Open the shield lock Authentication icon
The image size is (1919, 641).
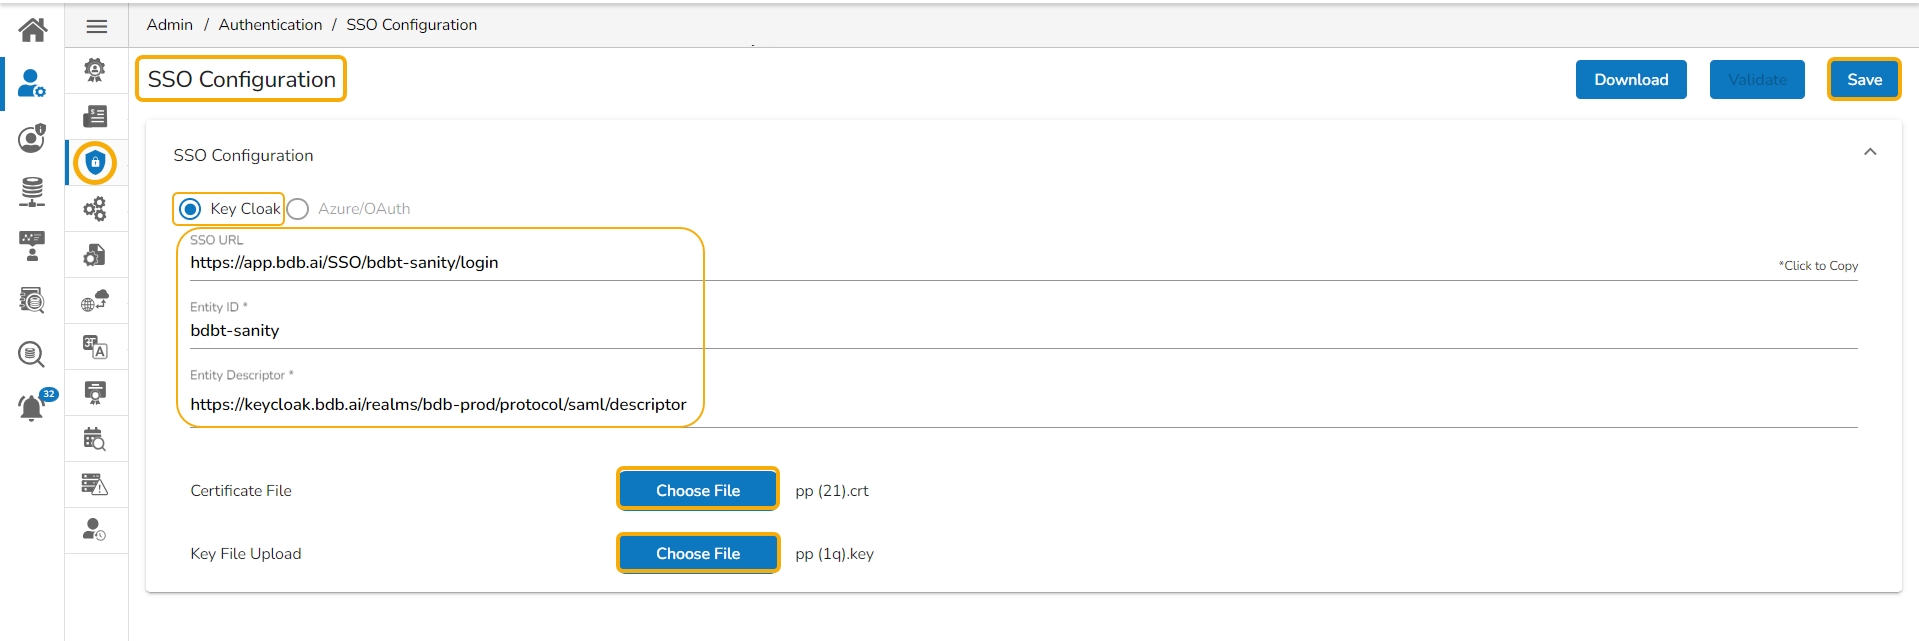[95, 163]
